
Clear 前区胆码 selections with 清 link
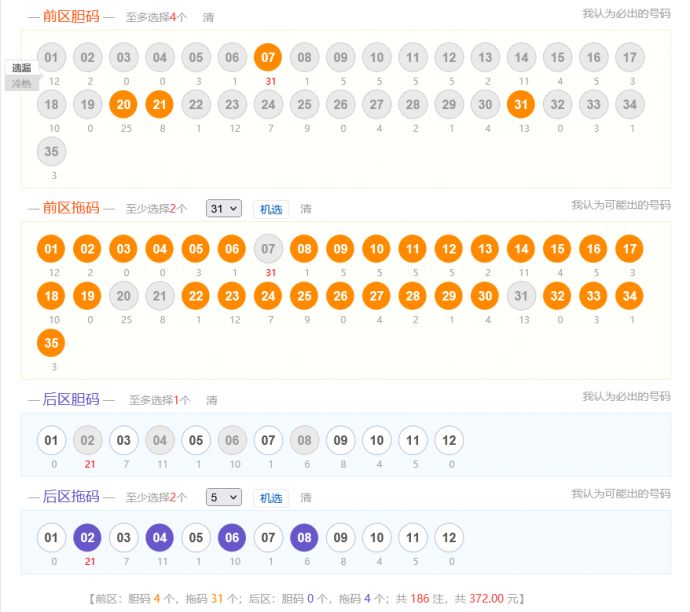tap(208, 17)
